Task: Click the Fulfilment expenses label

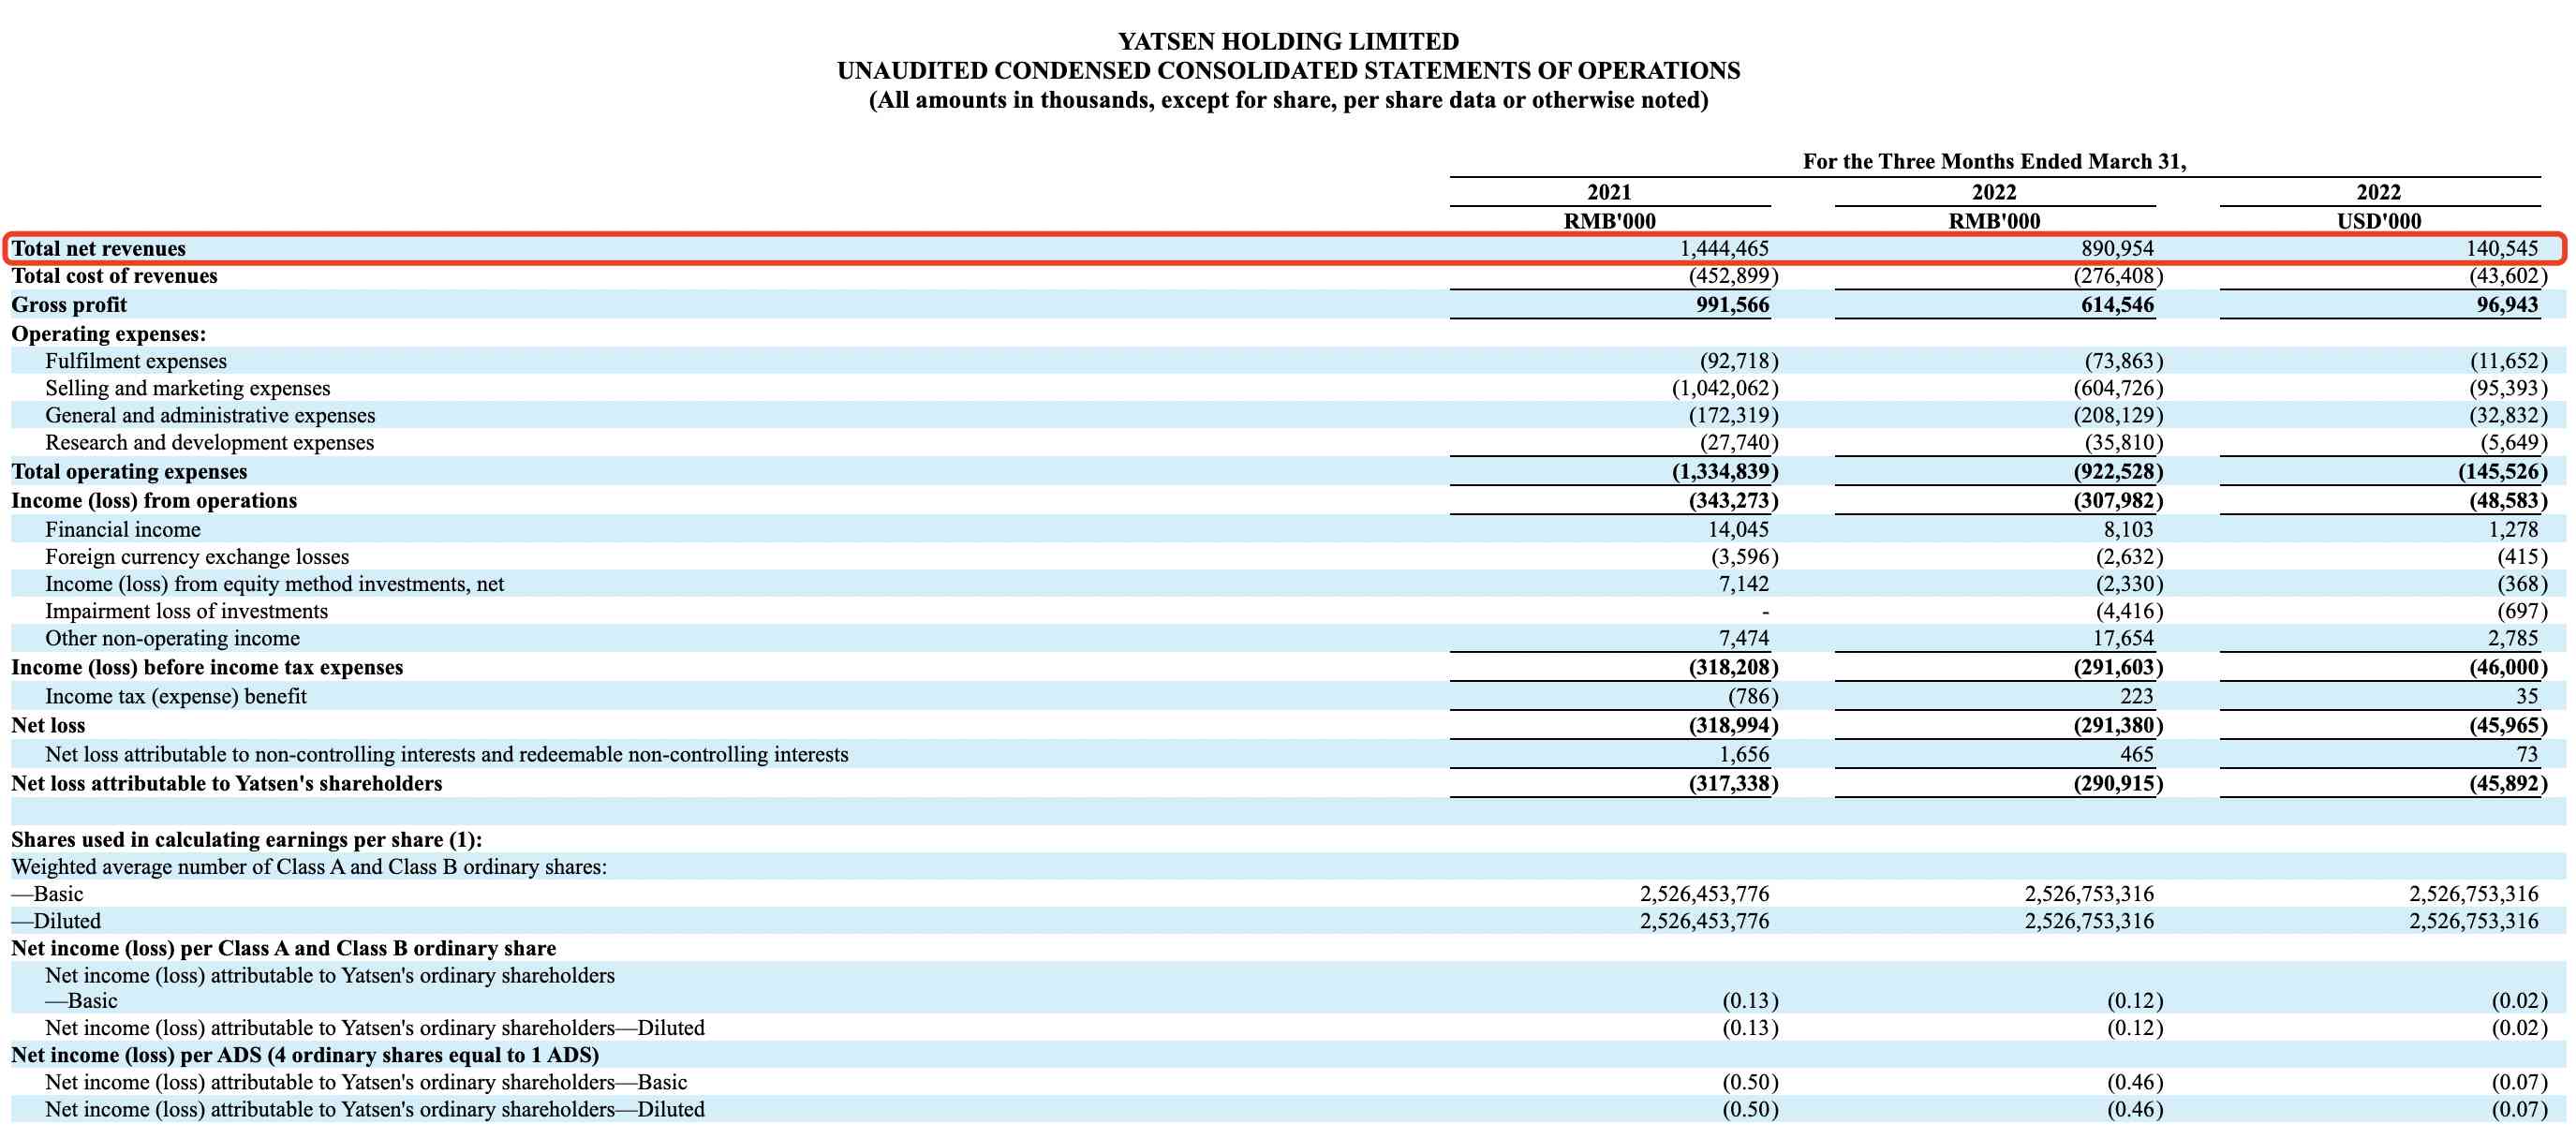Action: click(135, 361)
